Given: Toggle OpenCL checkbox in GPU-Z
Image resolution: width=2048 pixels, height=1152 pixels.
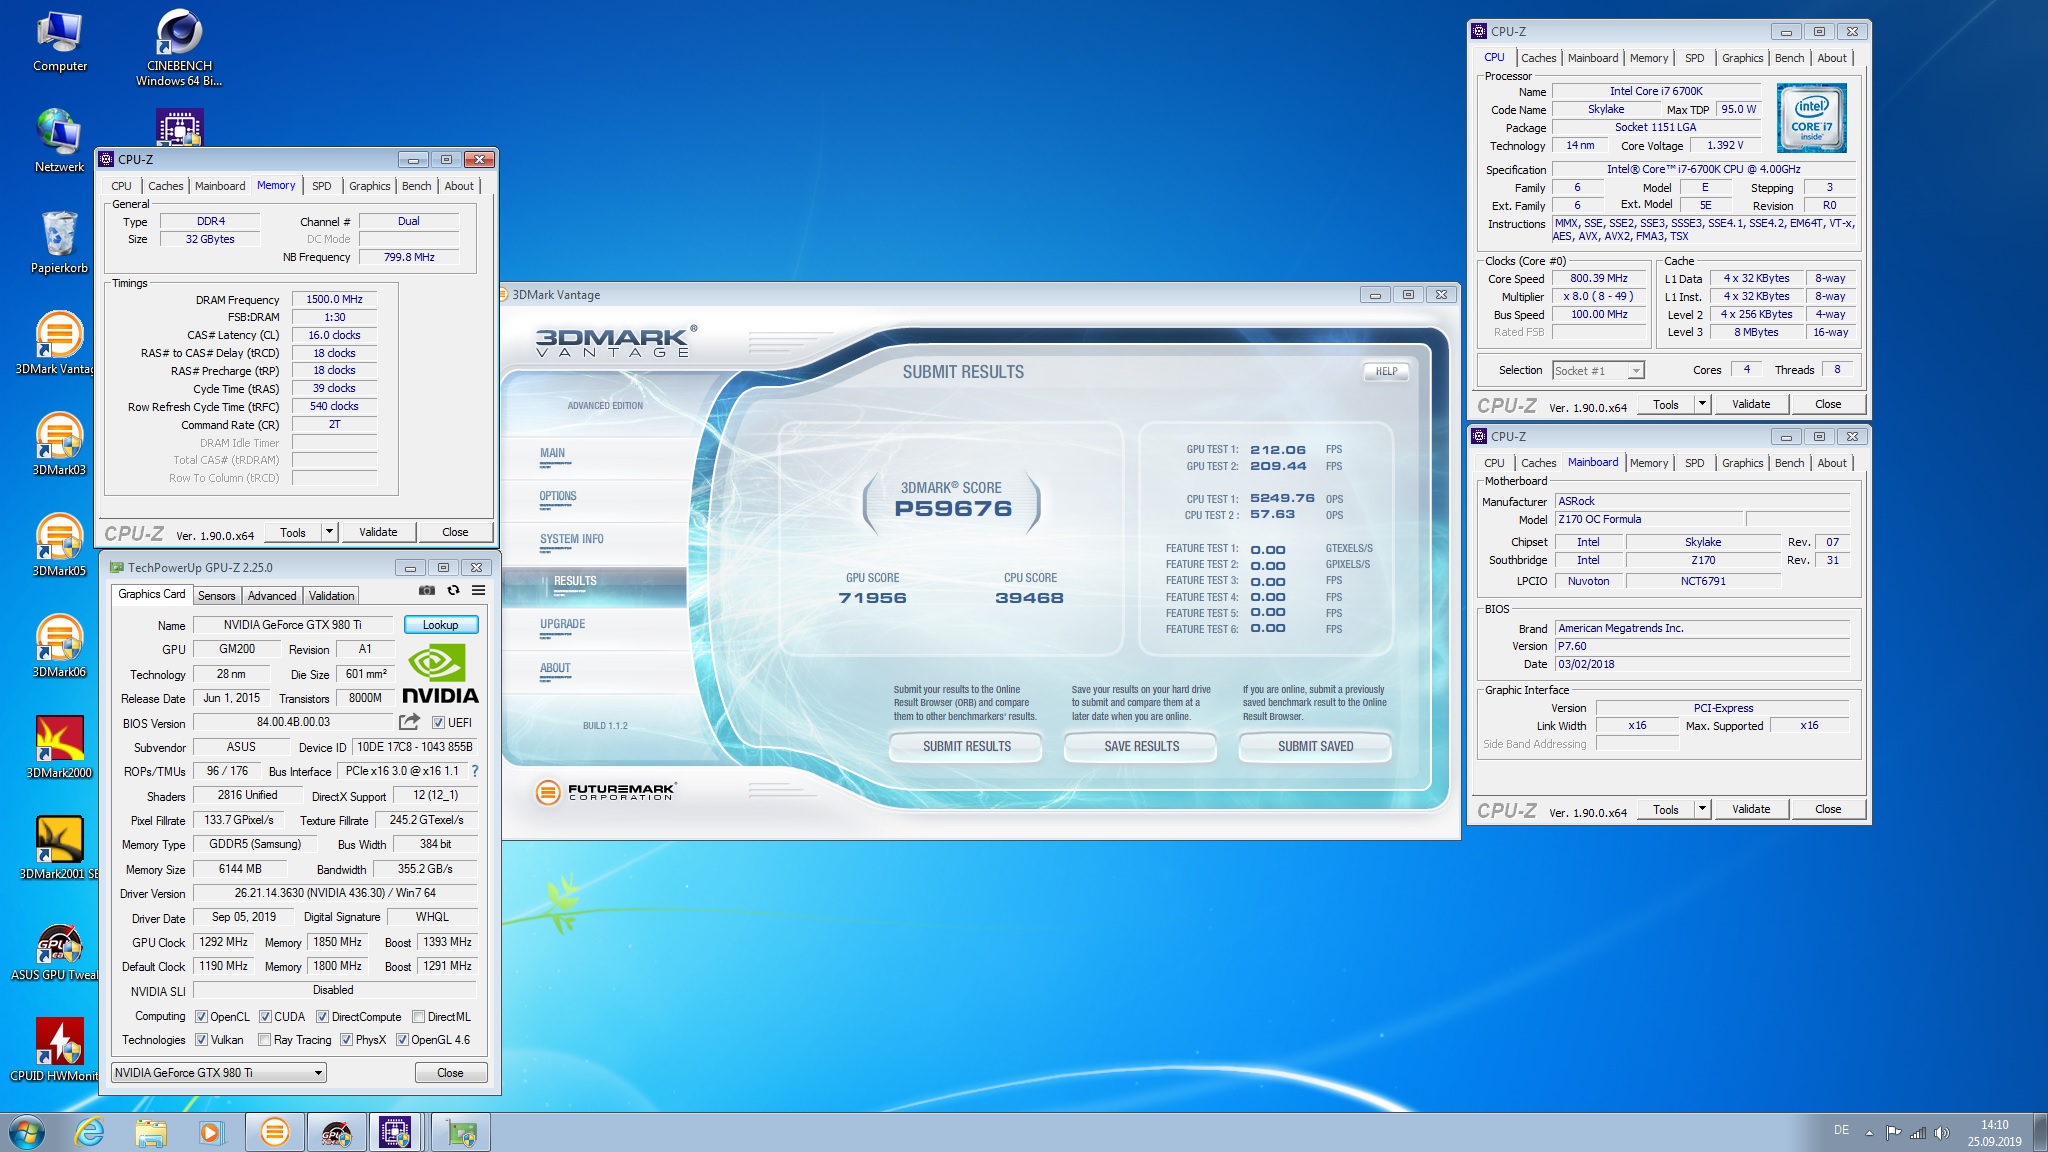Looking at the screenshot, I should 201,1017.
